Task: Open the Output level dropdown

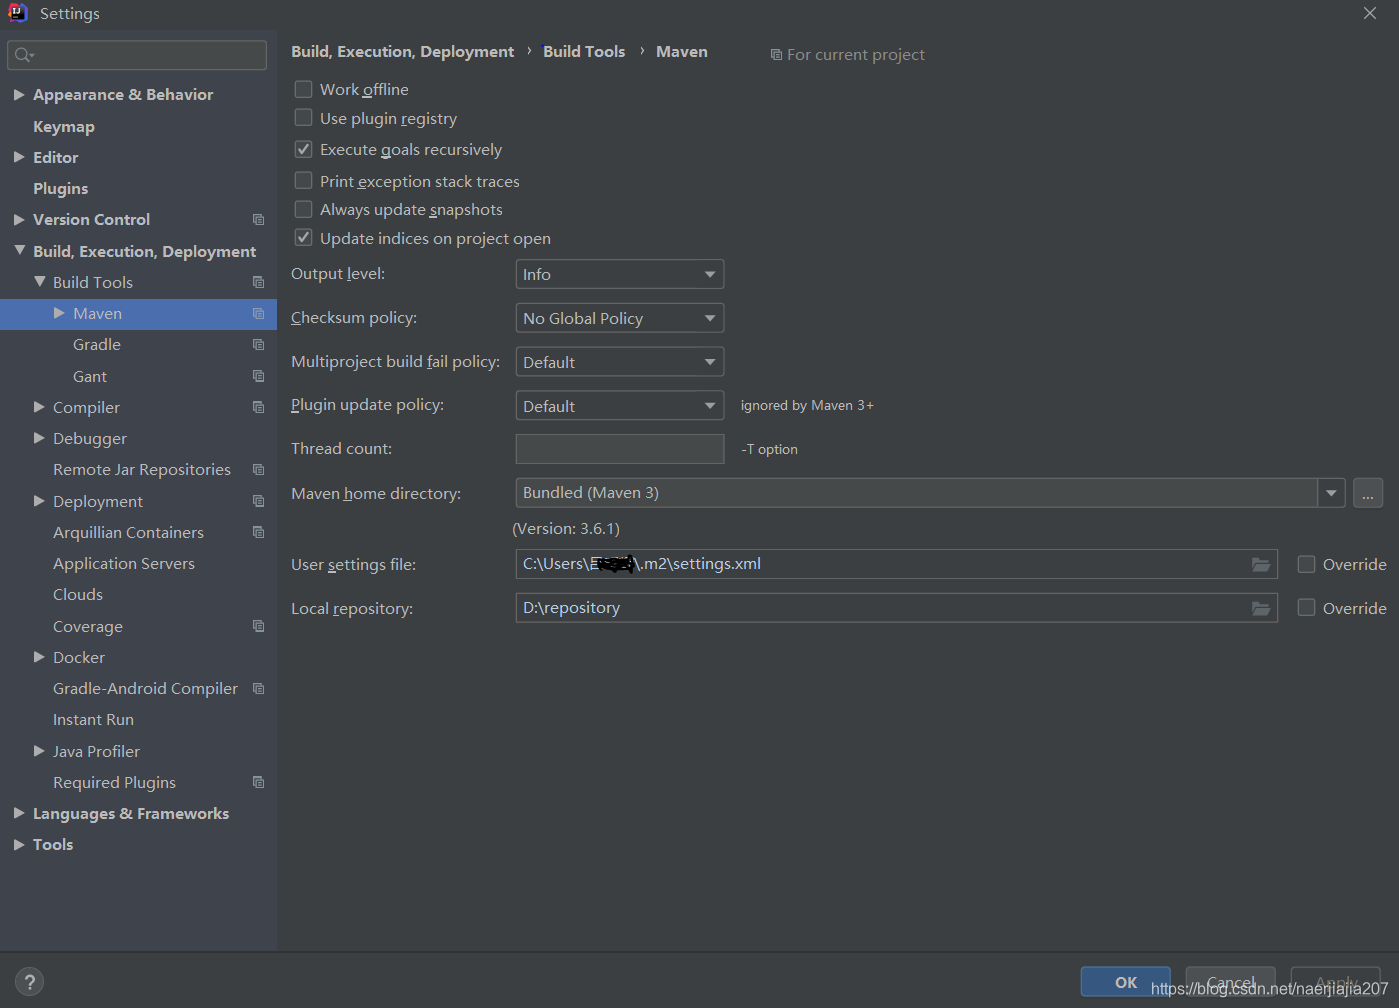Action: point(620,274)
